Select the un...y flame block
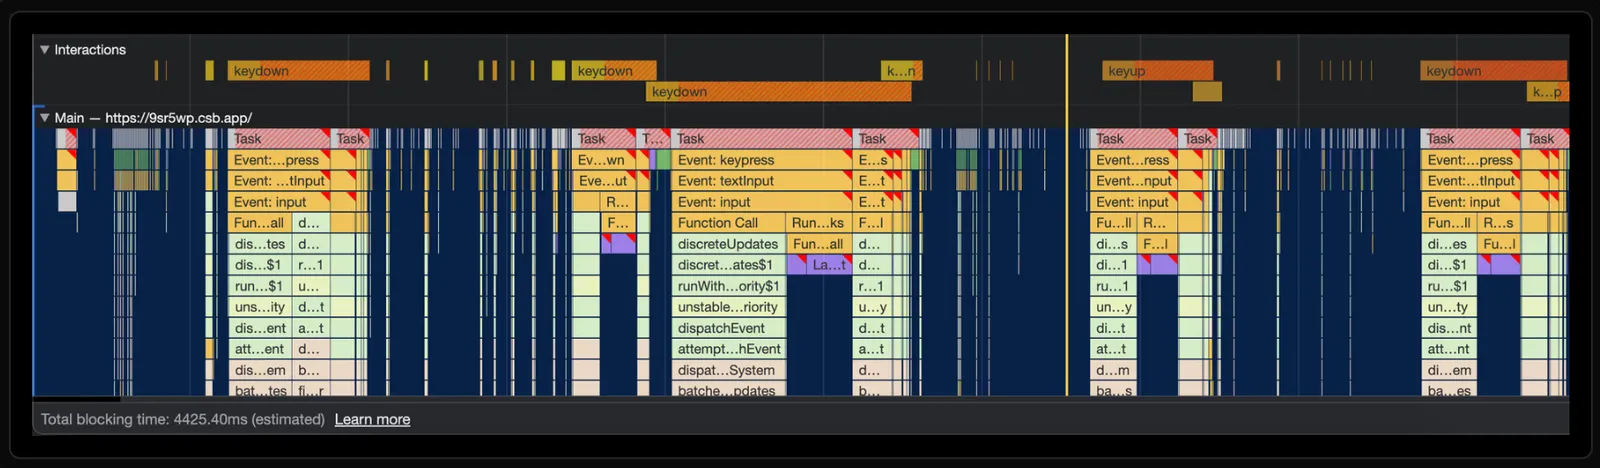The height and width of the screenshot is (468, 1600). pyautogui.click(x=1113, y=307)
